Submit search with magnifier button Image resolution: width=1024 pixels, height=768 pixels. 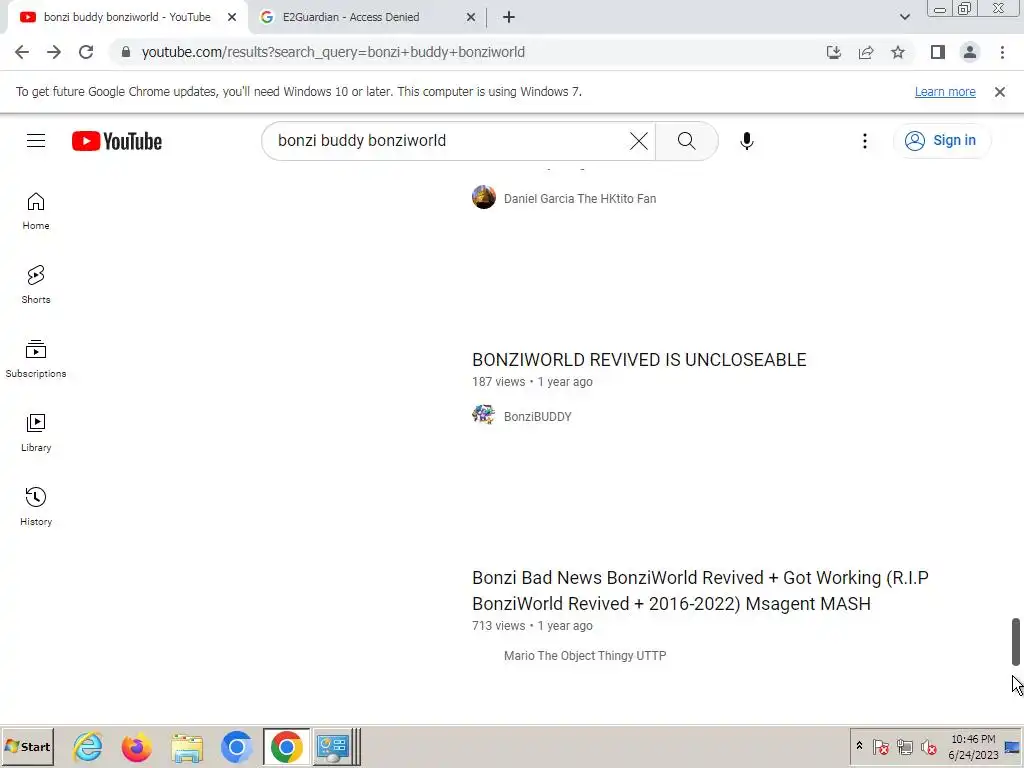click(x=686, y=140)
